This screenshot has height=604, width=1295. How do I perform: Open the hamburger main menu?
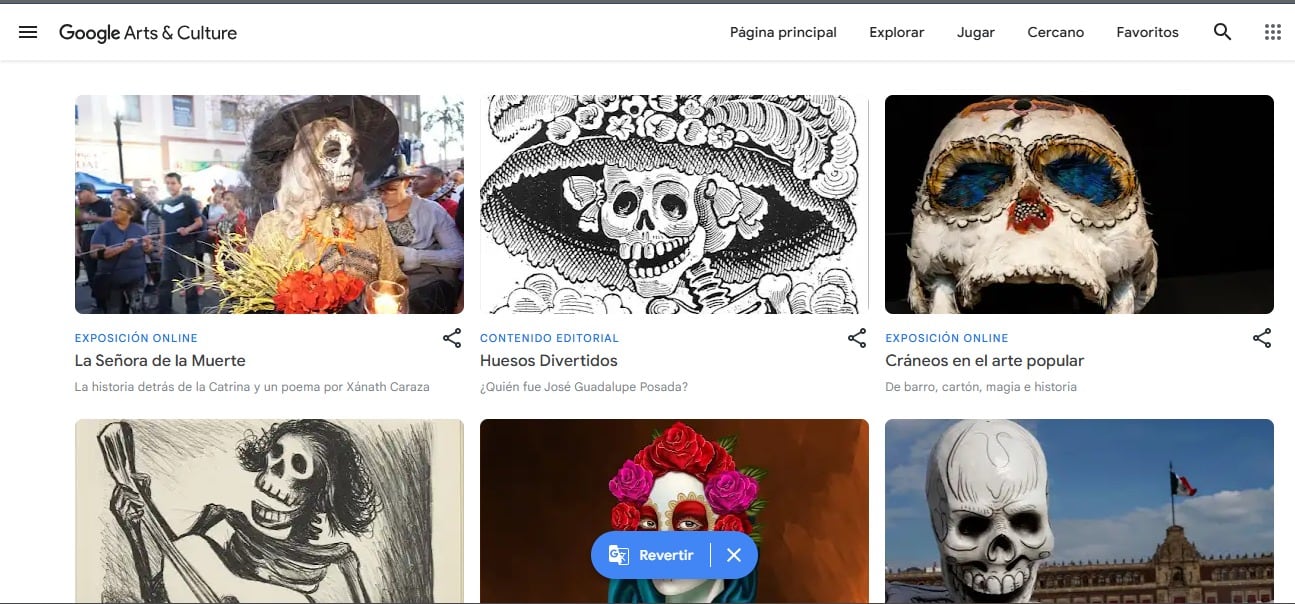click(x=28, y=32)
